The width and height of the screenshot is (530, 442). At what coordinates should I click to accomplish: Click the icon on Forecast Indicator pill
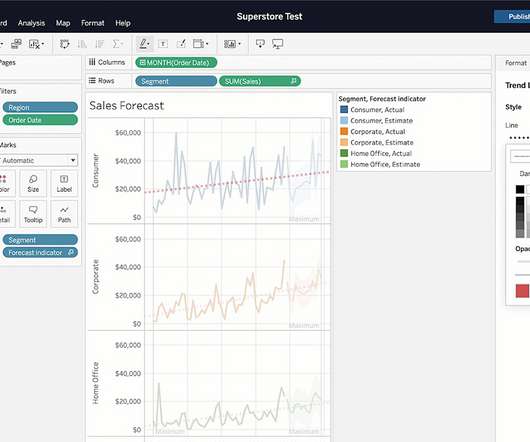point(71,252)
